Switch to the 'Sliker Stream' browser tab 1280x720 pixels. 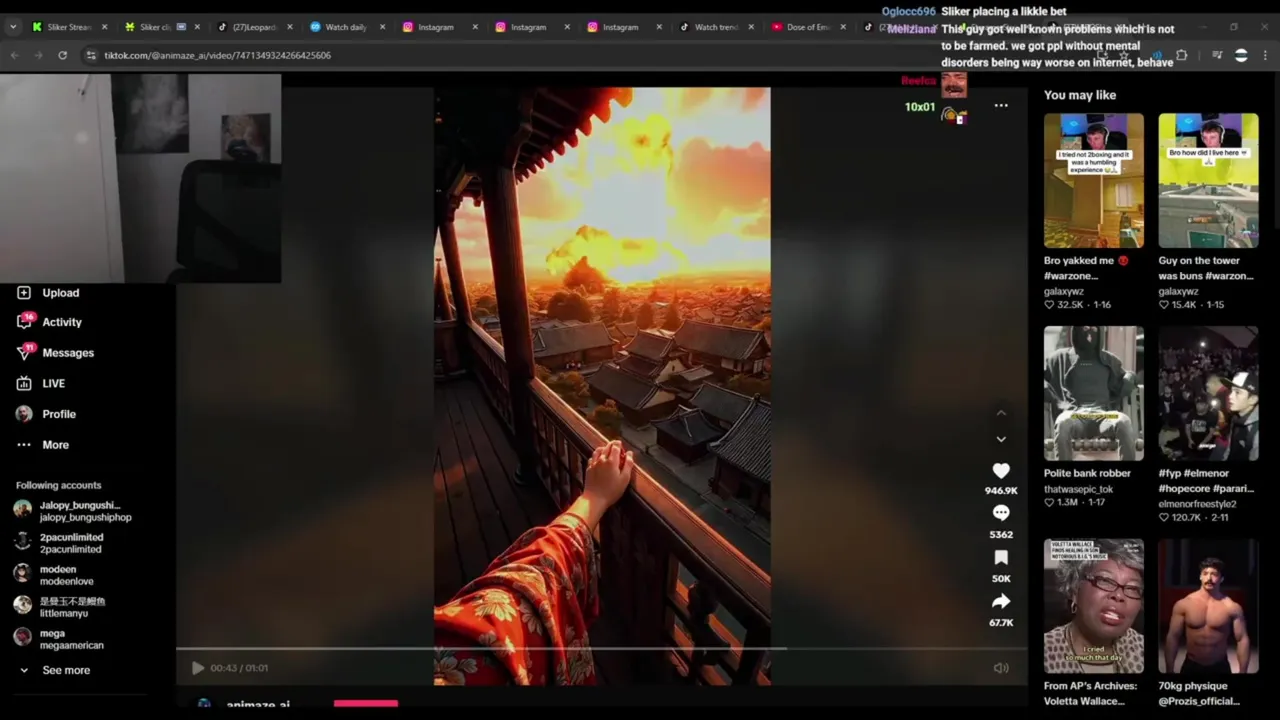pos(68,27)
